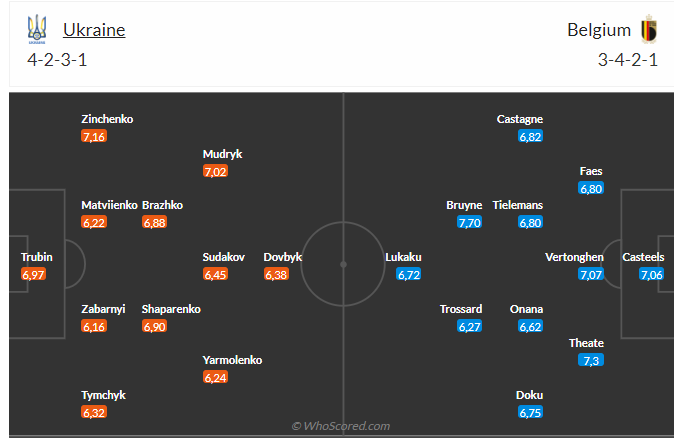674x438 pixels.
Task: Select player Dovbyk on the pitch
Action: pyautogui.click(x=283, y=257)
